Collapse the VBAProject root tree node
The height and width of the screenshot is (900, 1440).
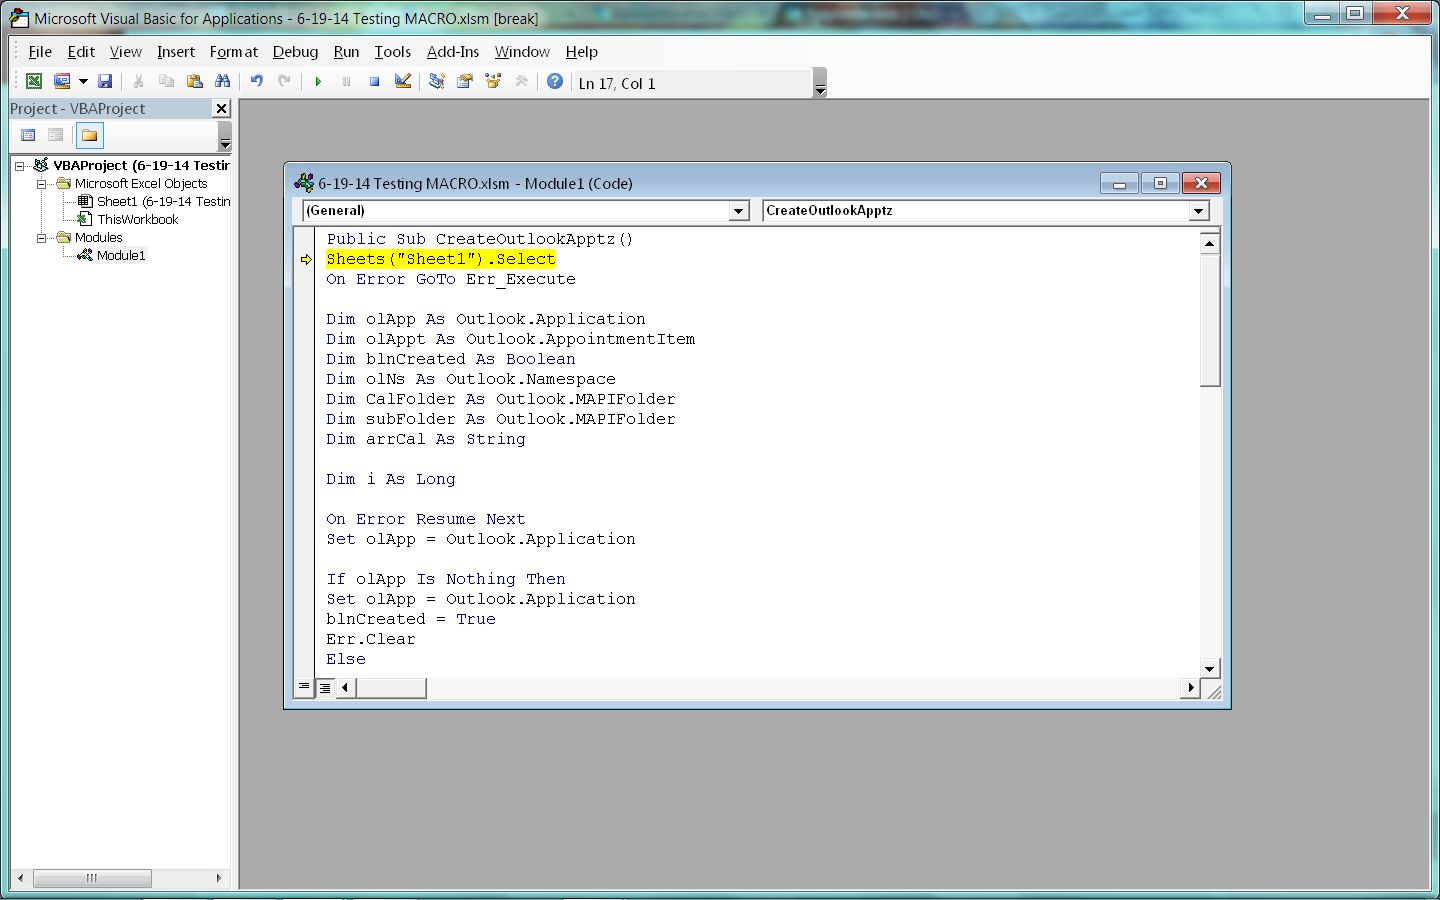point(20,166)
